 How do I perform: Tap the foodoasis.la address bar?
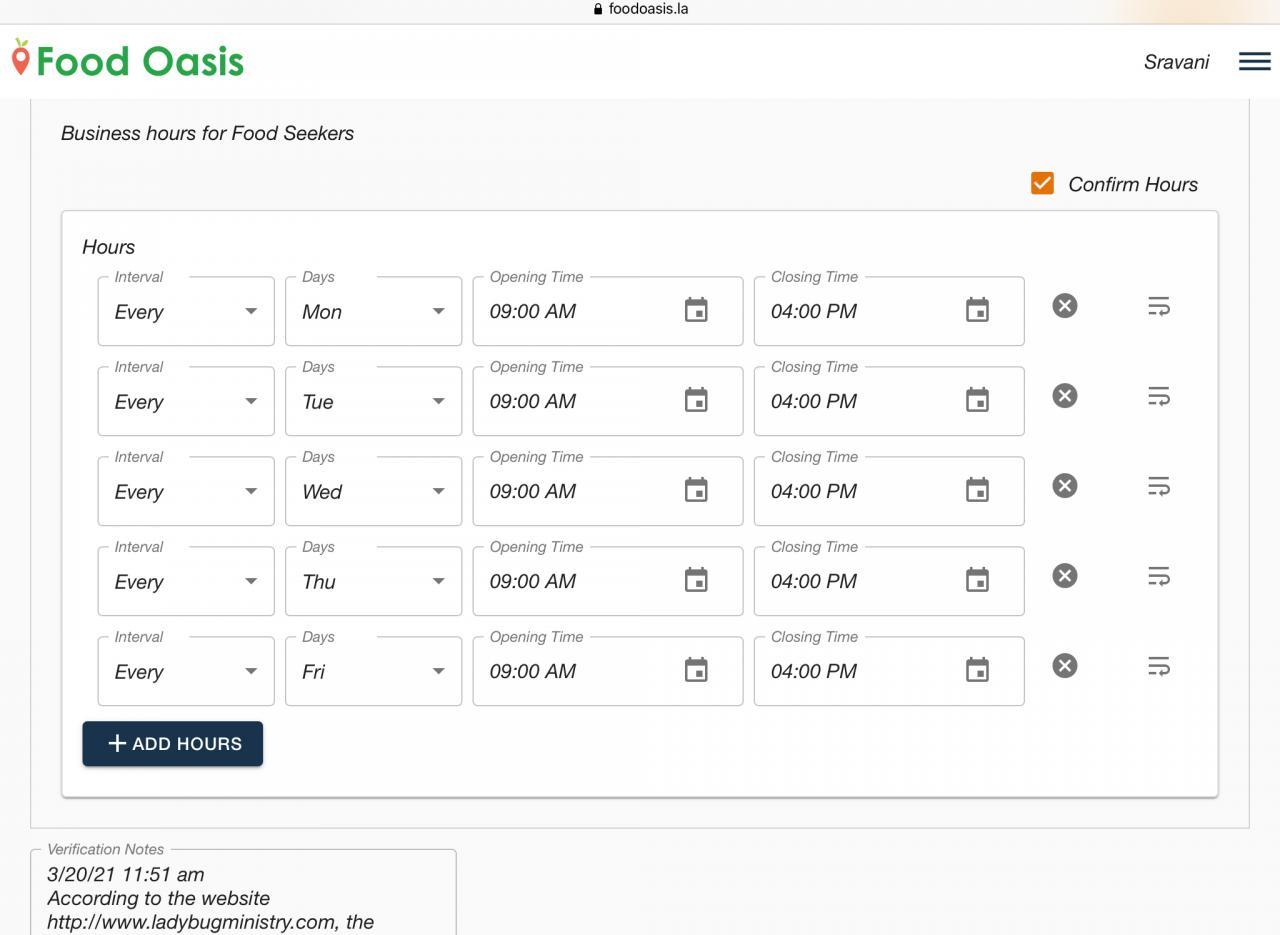640,9
